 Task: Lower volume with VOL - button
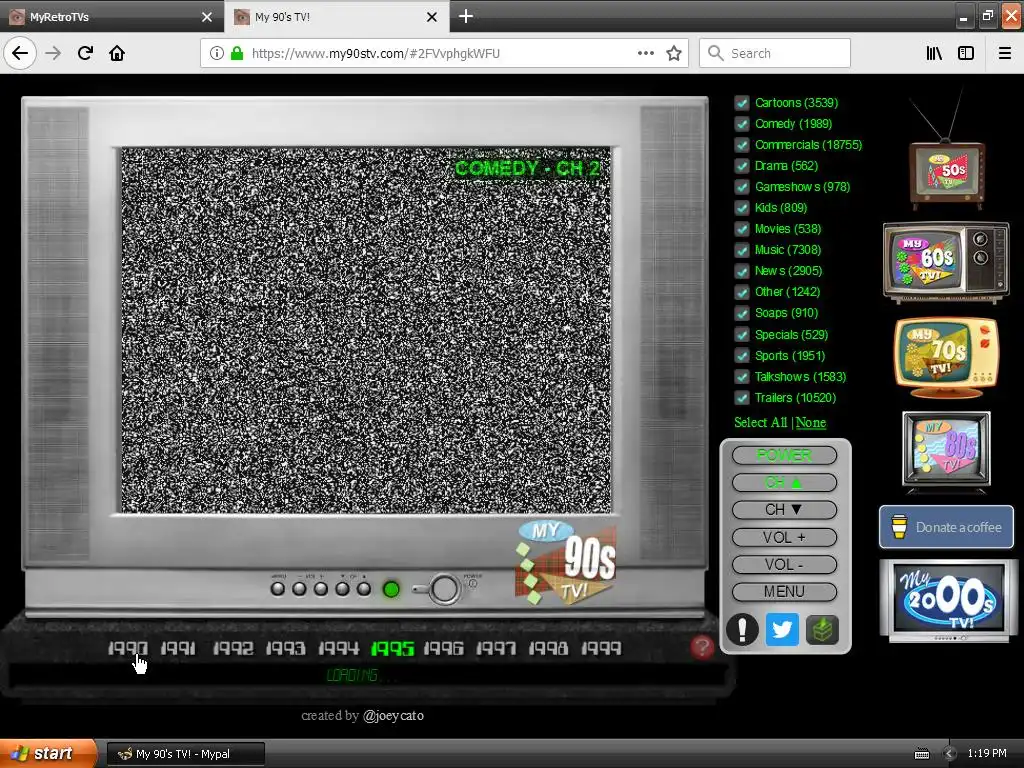(x=784, y=564)
